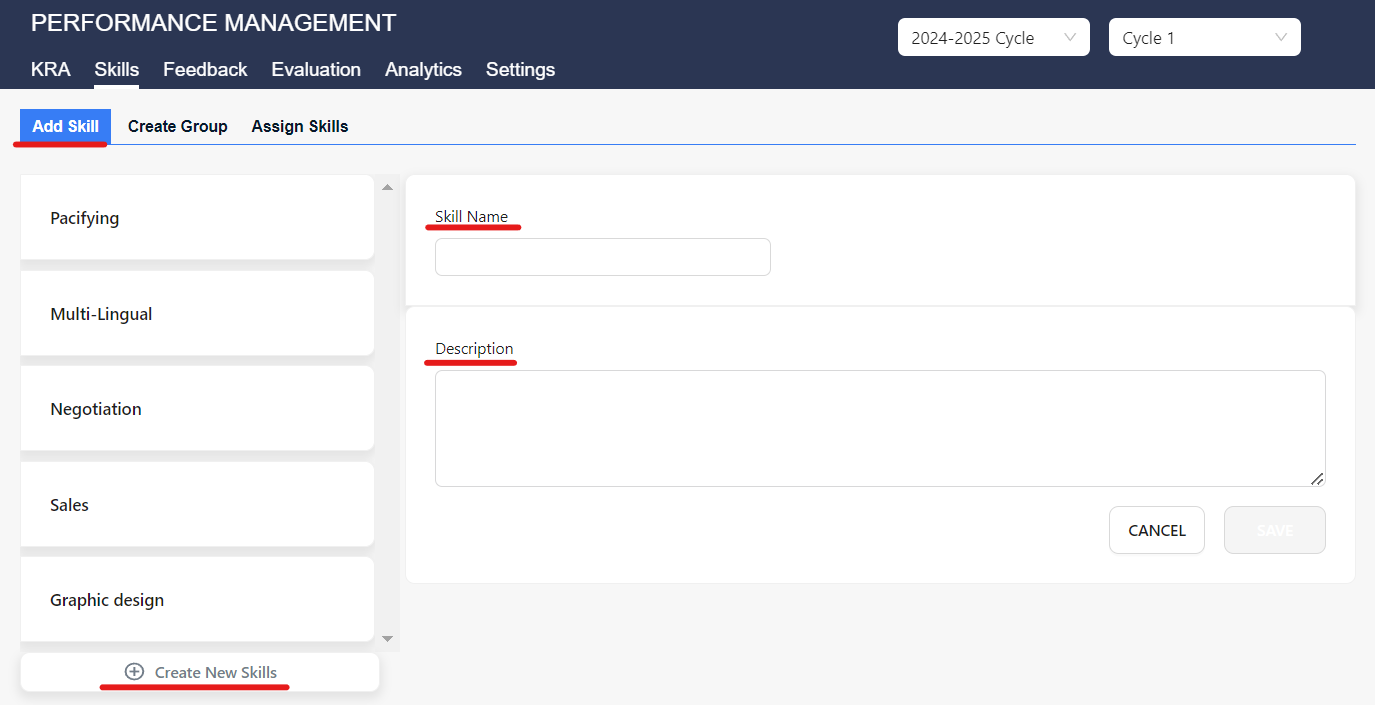Go to the Analytics section
1375x705 pixels.
point(423,69)
